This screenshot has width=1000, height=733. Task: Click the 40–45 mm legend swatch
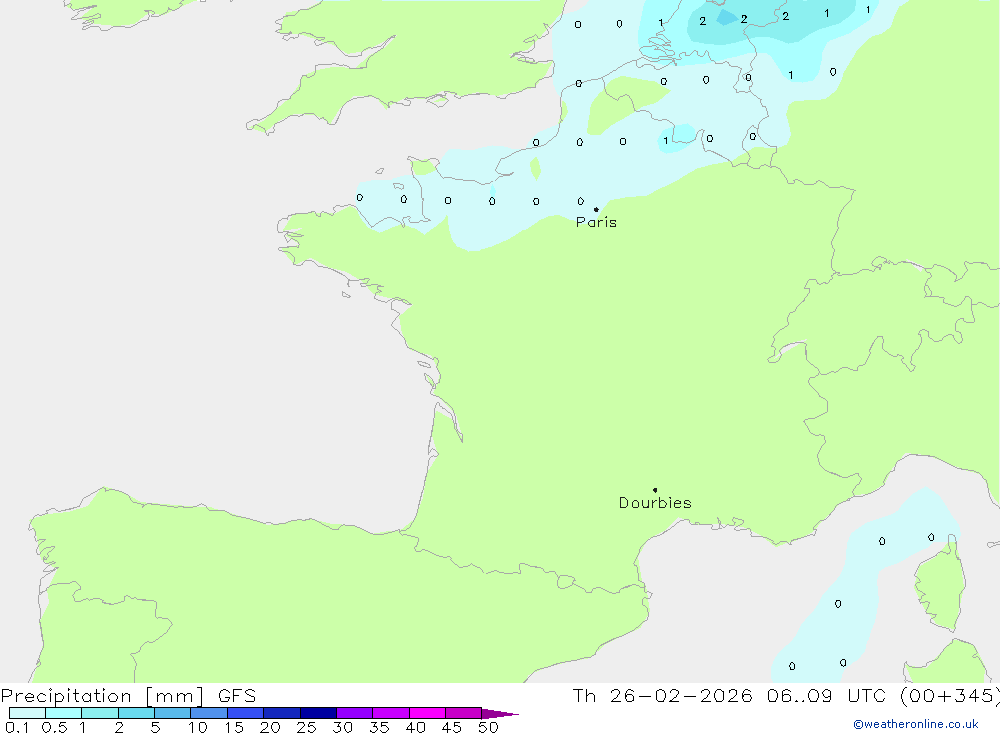(427, 713)
